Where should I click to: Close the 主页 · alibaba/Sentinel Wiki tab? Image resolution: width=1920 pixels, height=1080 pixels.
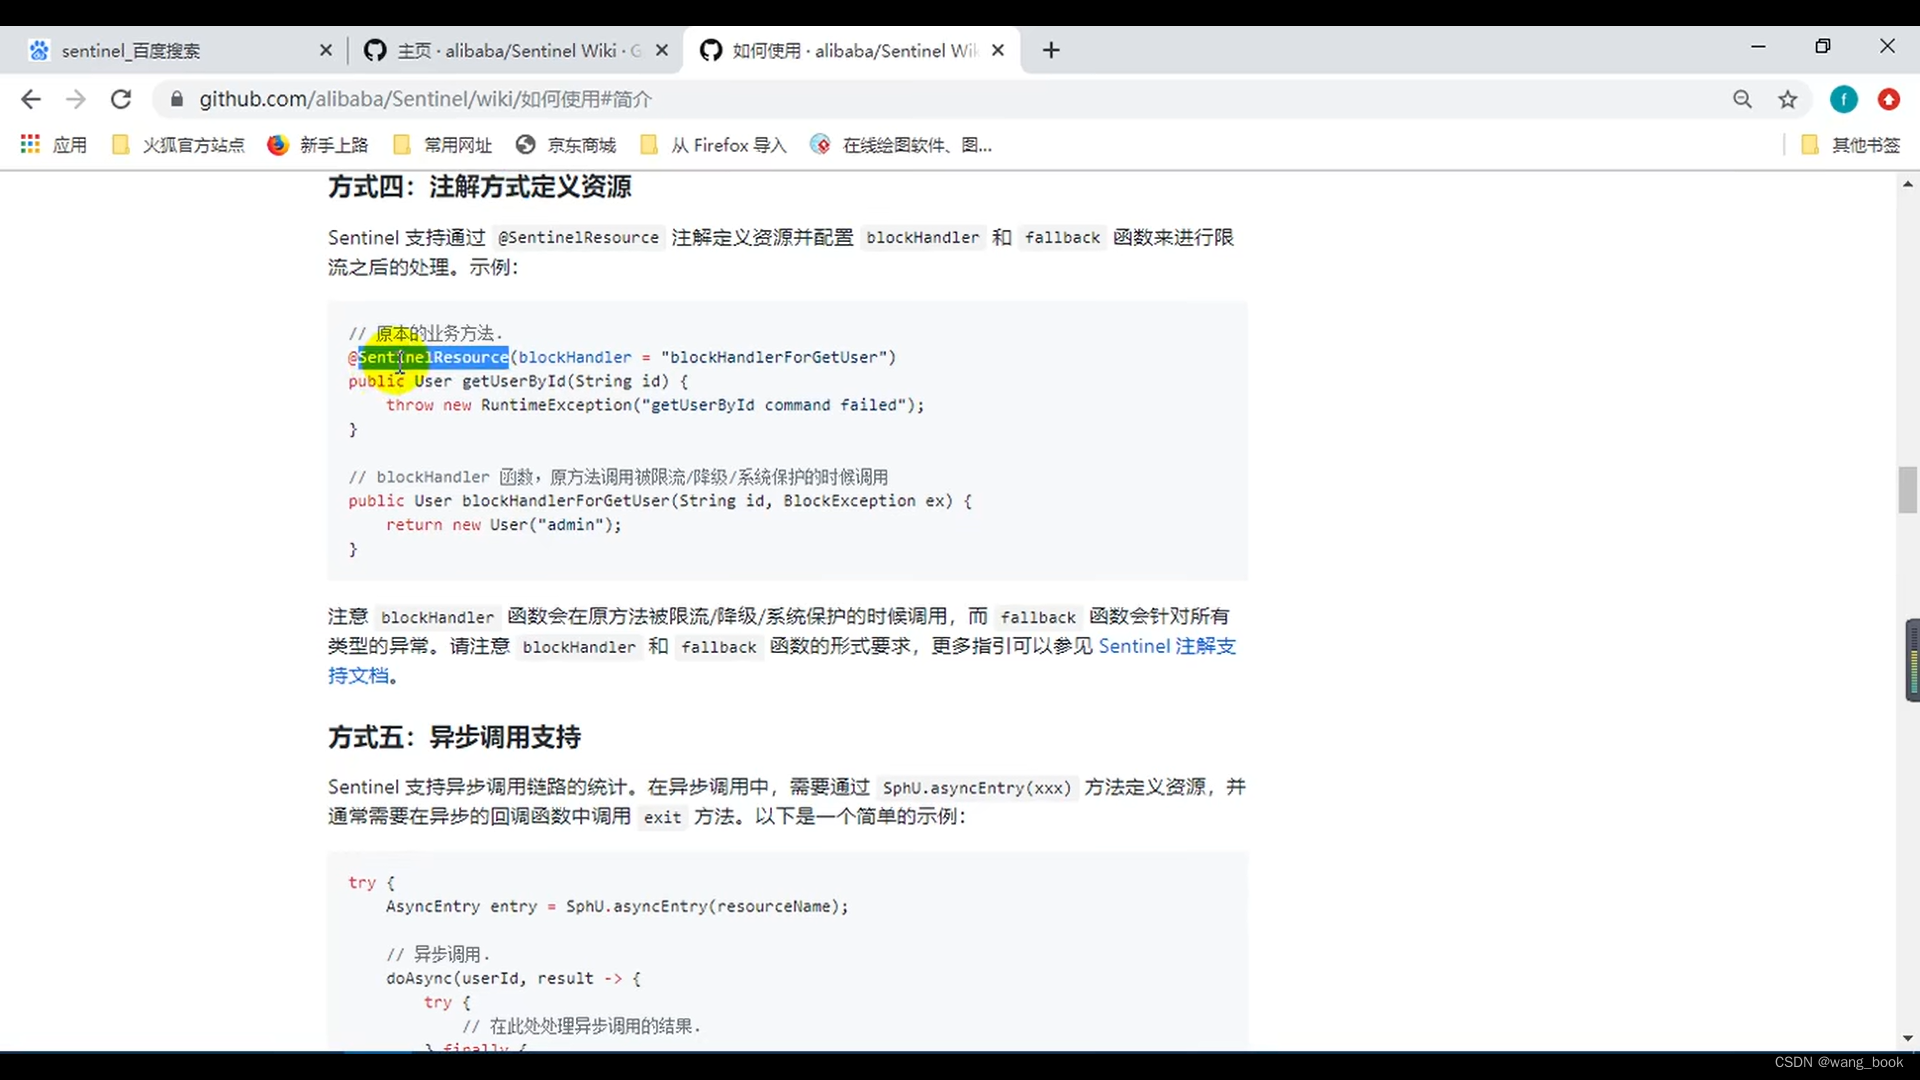click(x=661, y=50)
